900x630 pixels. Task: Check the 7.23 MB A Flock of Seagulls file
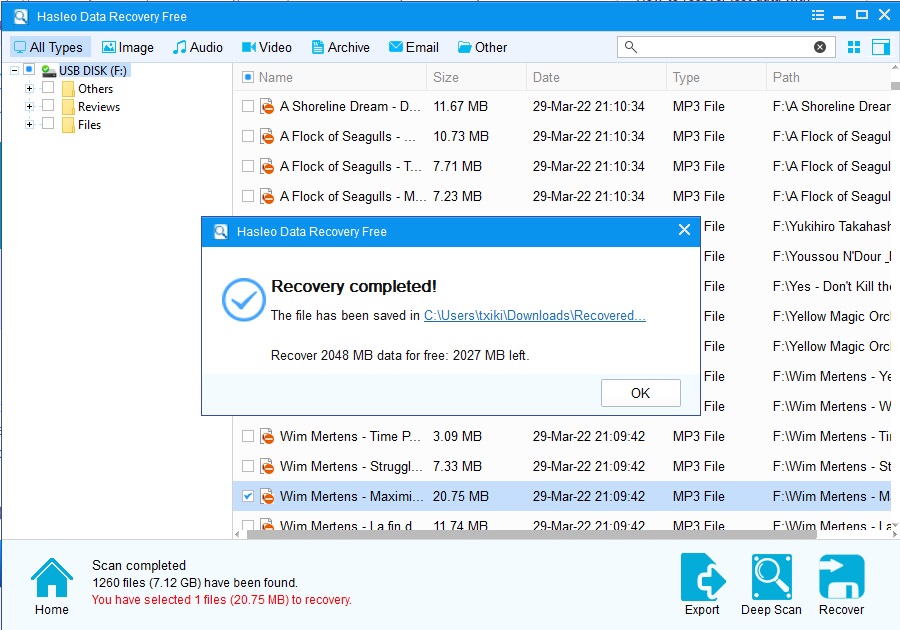248,196
